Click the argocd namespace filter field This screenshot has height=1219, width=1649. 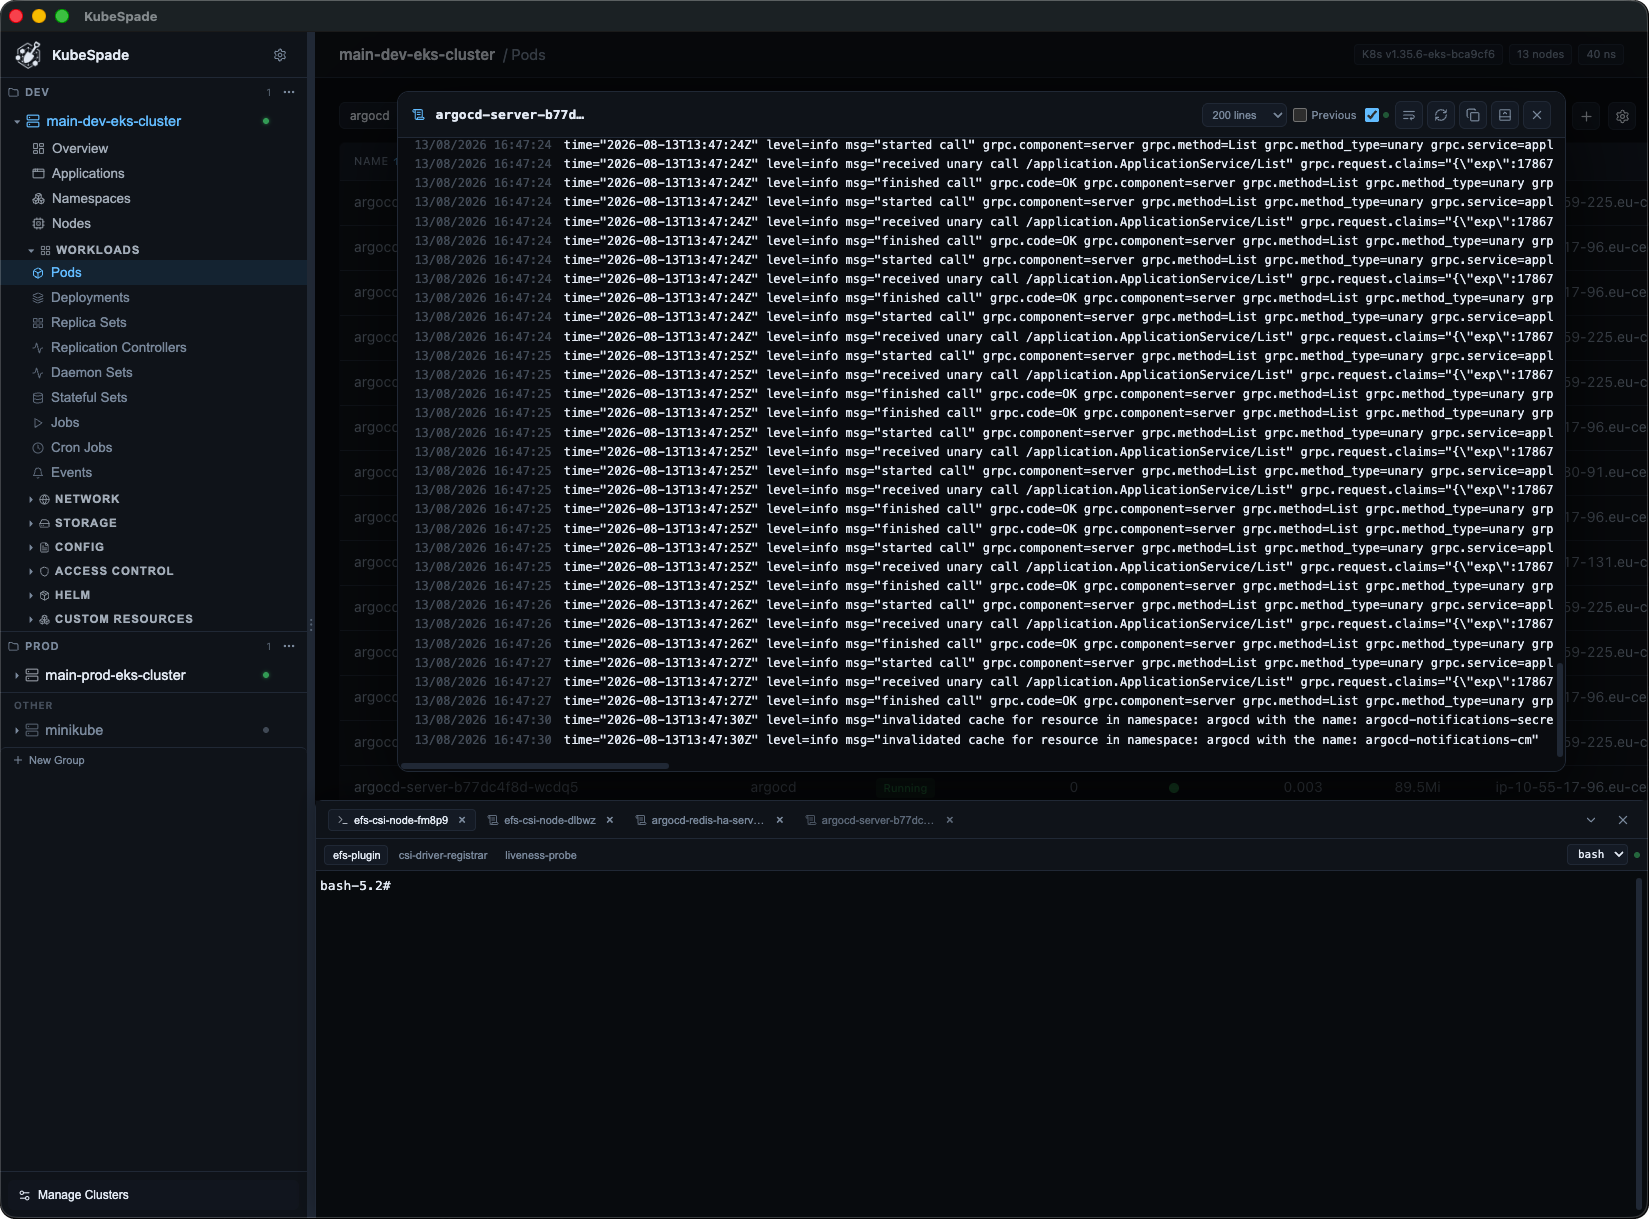pos(369,116)
